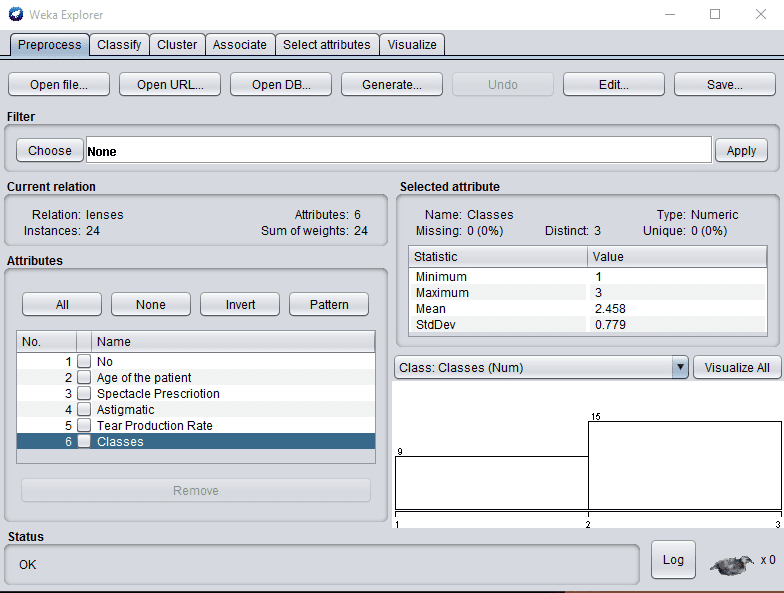Switch to the Cluster tab
Viewport: 784px width, 593px height.
177,44
